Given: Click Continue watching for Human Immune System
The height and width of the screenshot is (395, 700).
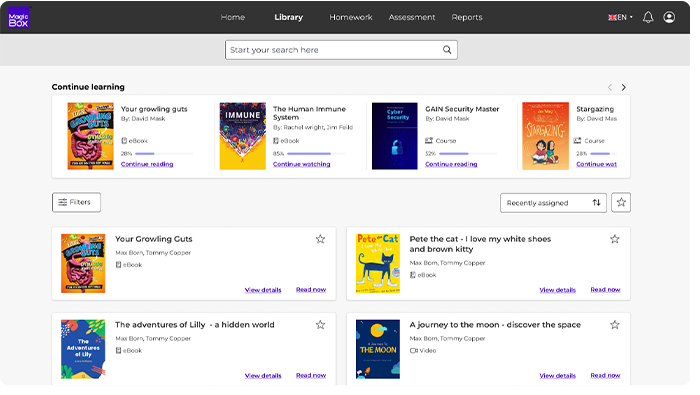Looking at the screenshot, I should 302,164.
